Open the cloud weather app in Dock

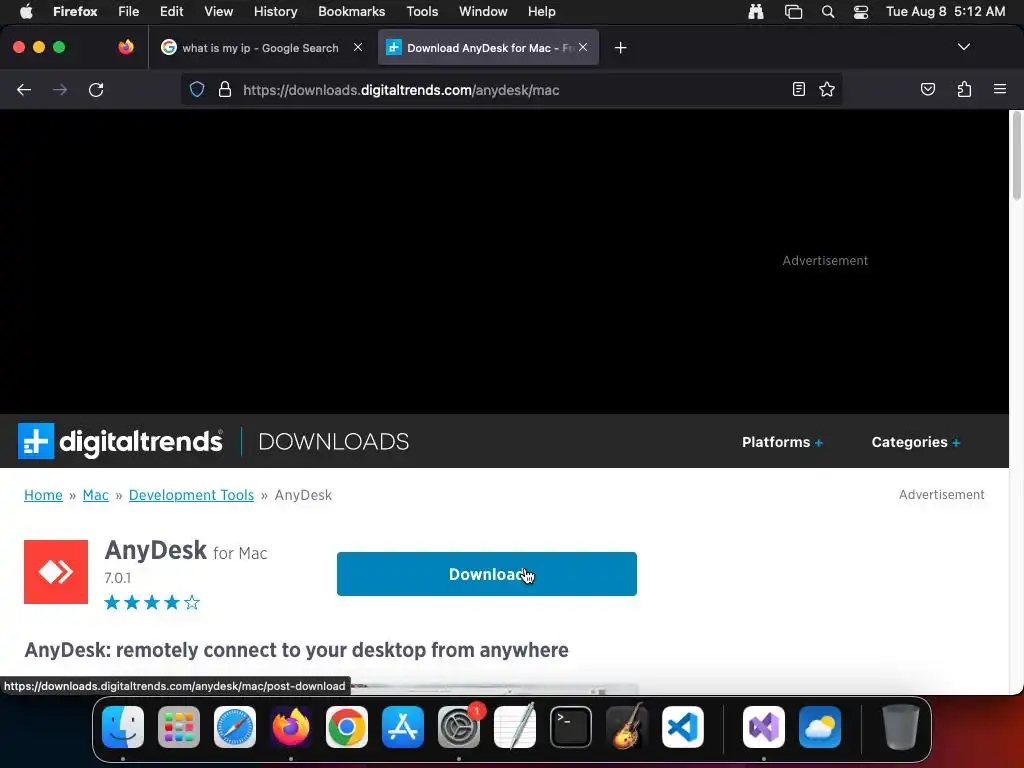tap(820, 727)
